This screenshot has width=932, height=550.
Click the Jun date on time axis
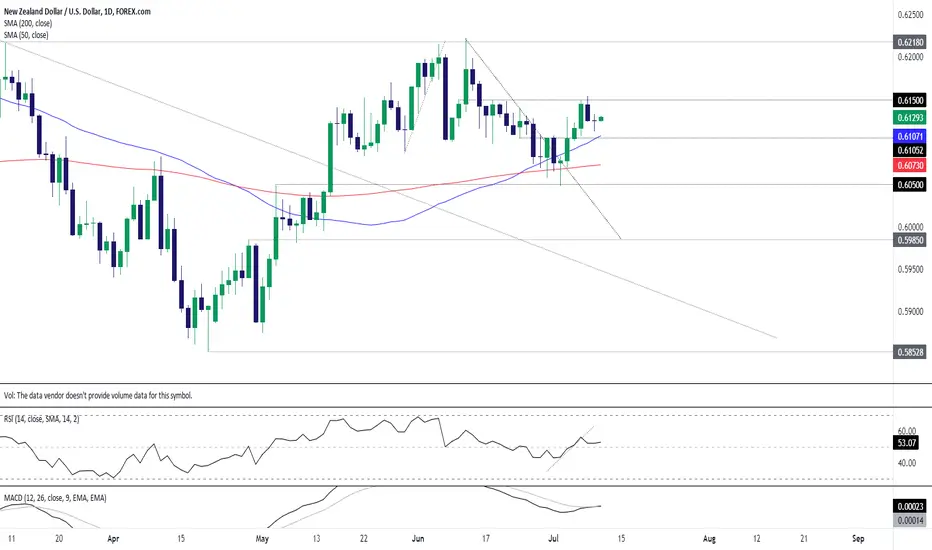(x=418, y=539)
